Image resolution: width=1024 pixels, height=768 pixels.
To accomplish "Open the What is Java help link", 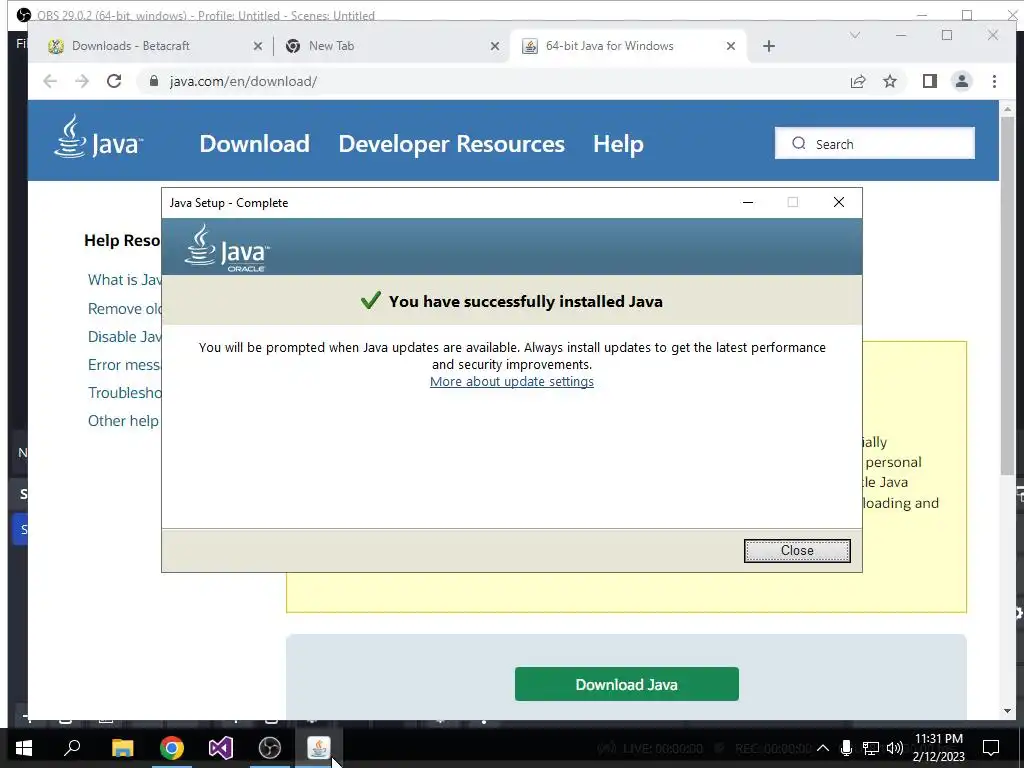I will point(125,280).
